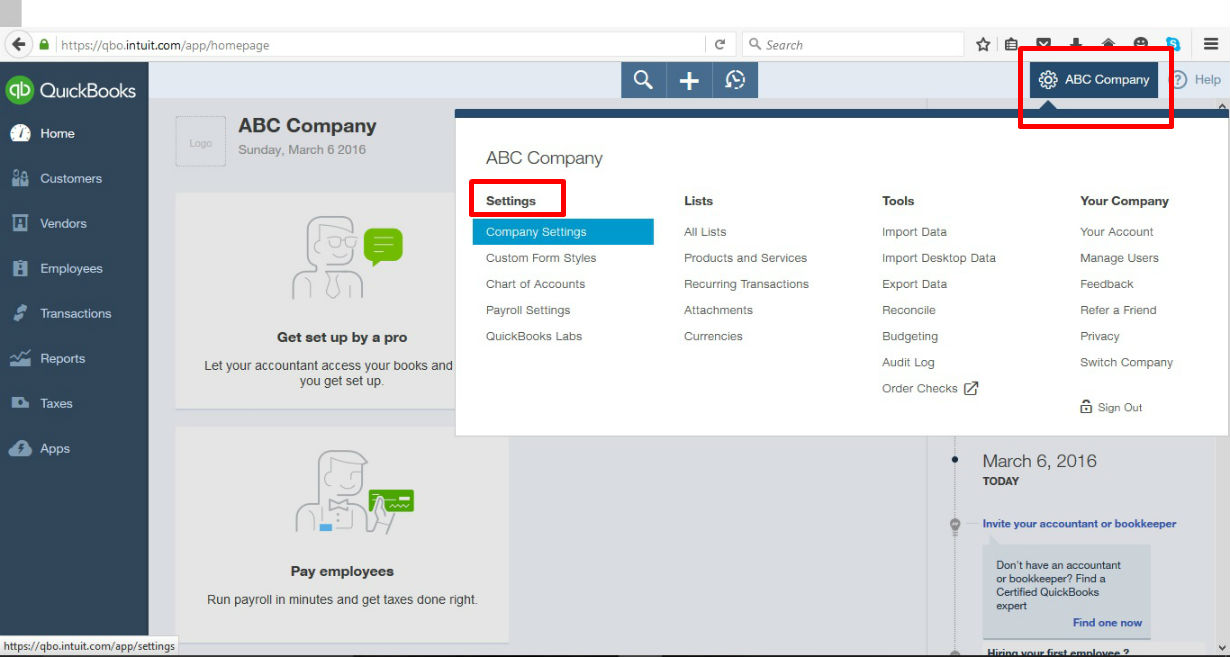Bookmark the page with the star icon

coord(983,45)
